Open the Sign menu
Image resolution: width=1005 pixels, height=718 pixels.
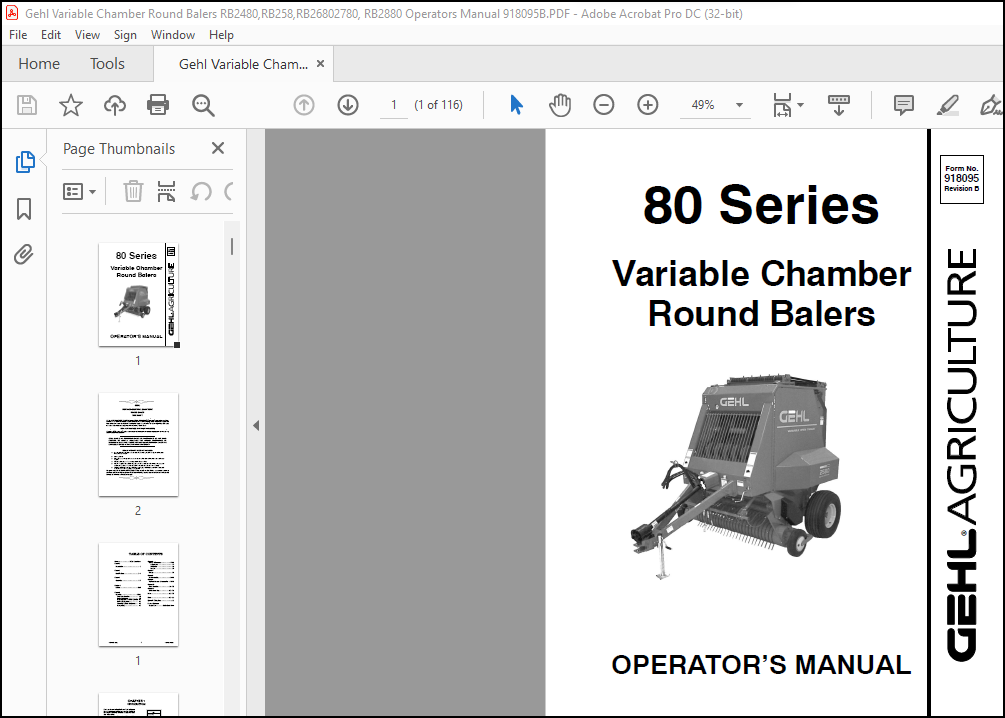click(125, 35)
